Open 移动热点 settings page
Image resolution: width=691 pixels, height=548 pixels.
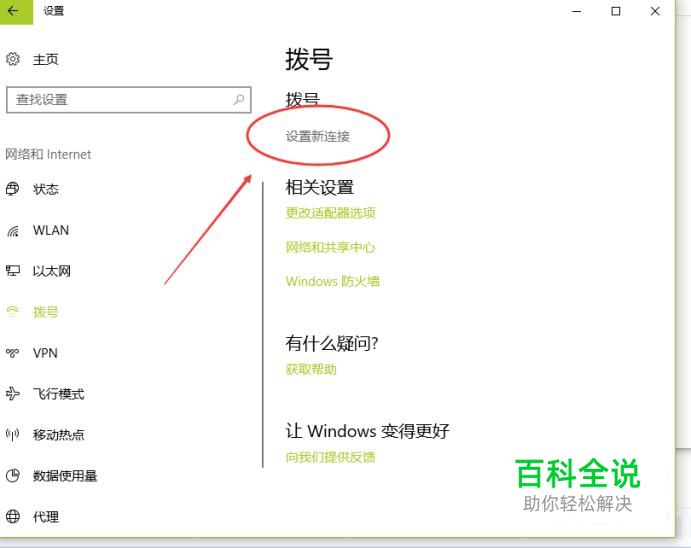(x=59, y=435)
